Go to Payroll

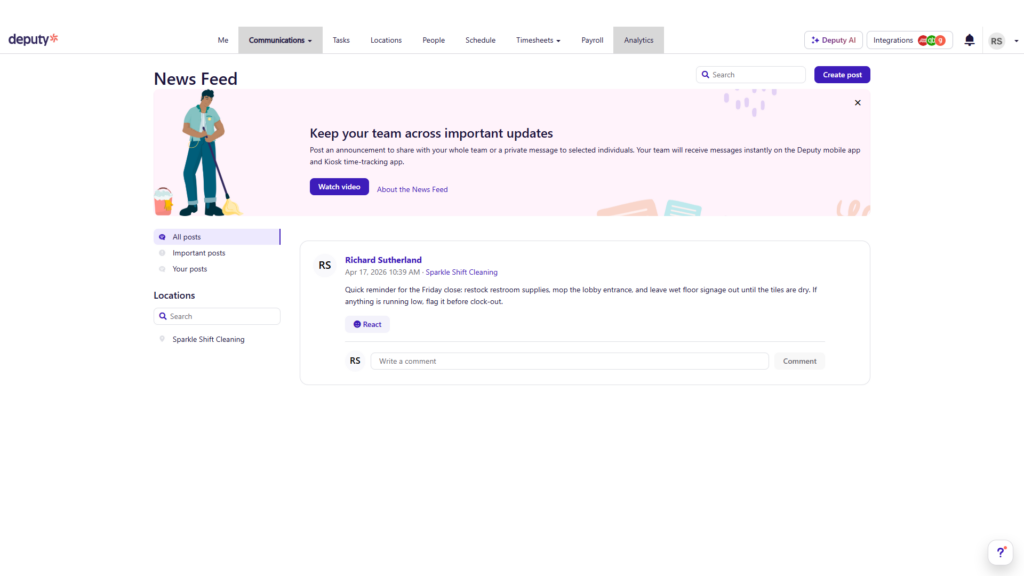592,40
